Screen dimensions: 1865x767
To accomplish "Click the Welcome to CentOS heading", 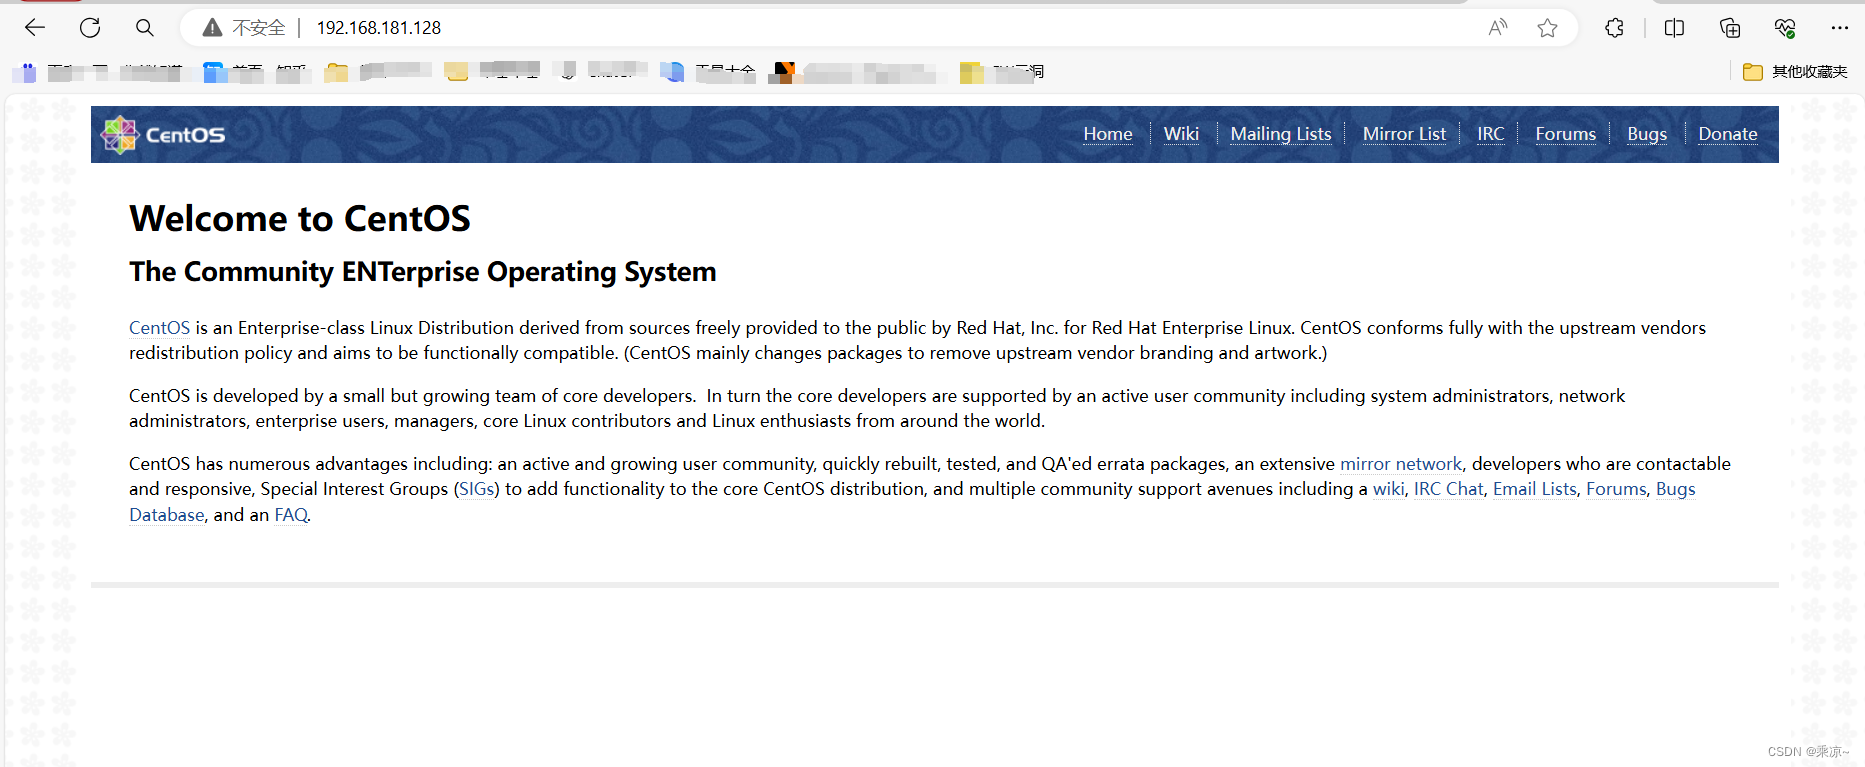I will (x=300, y=219).
